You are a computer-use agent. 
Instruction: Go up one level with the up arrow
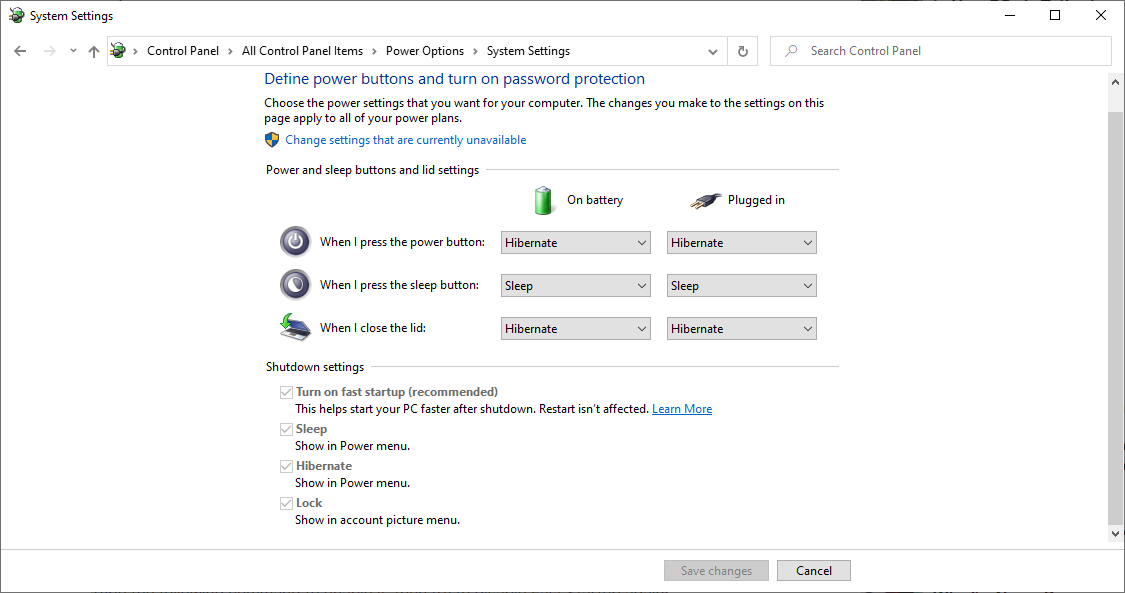coord(94,51)
